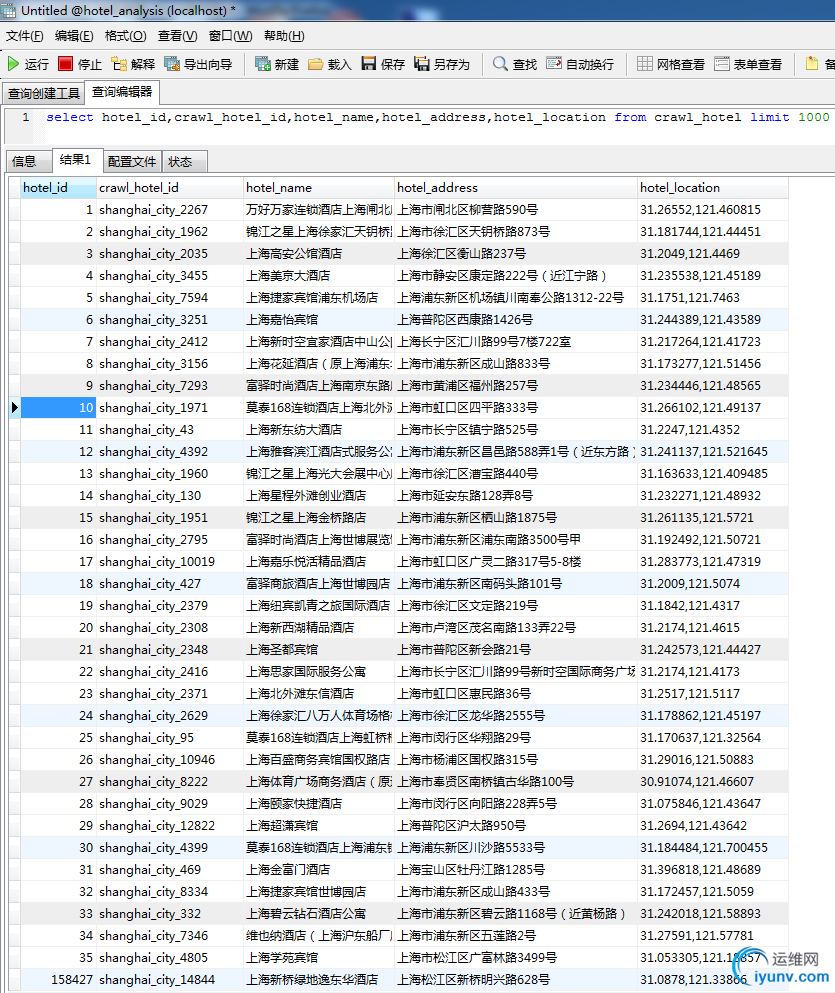Click cell shanghai_city_10019
This screenshot has width=835, height=993.
pyautogui.click(x=170, y=562)
